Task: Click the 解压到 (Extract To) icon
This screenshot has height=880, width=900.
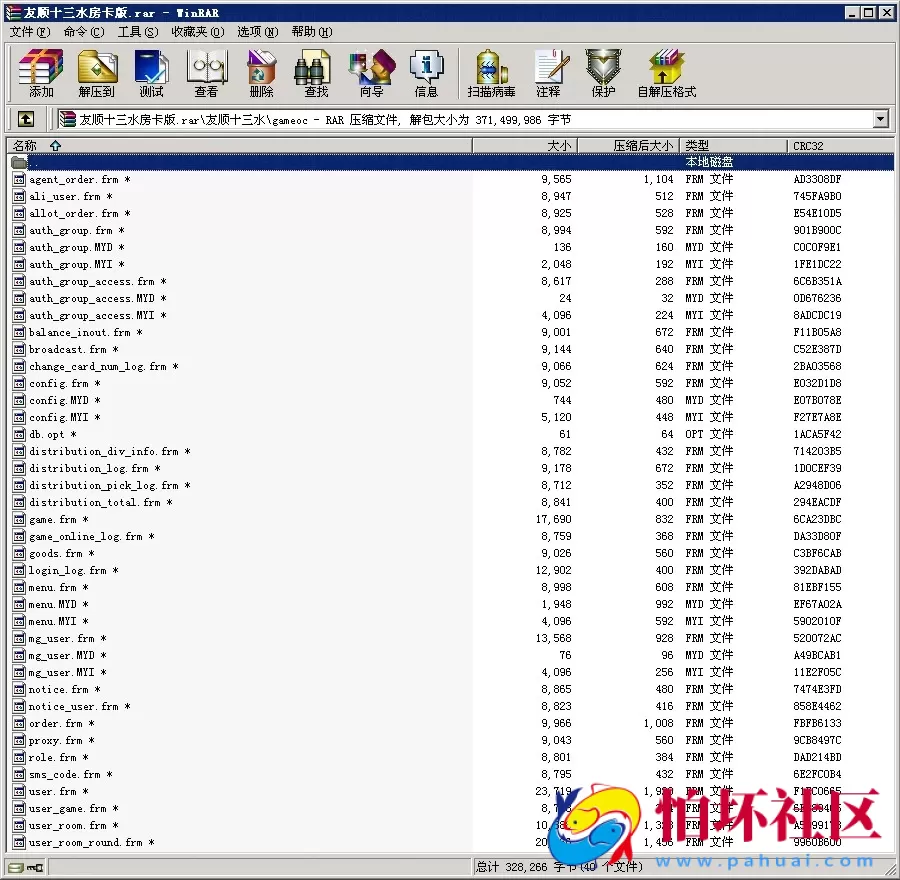Action: [x=97, y=74]
